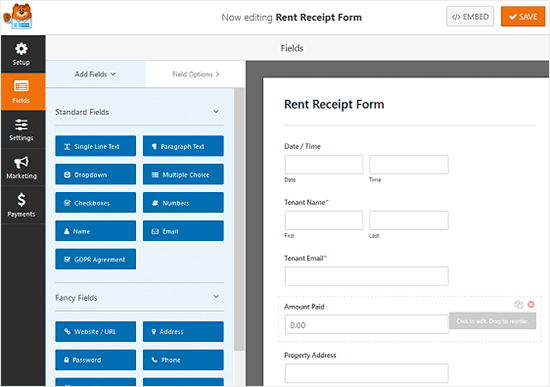The width and height of the screenshot is (550, 387).
Task: Click the Time input box
Action: 409,165
